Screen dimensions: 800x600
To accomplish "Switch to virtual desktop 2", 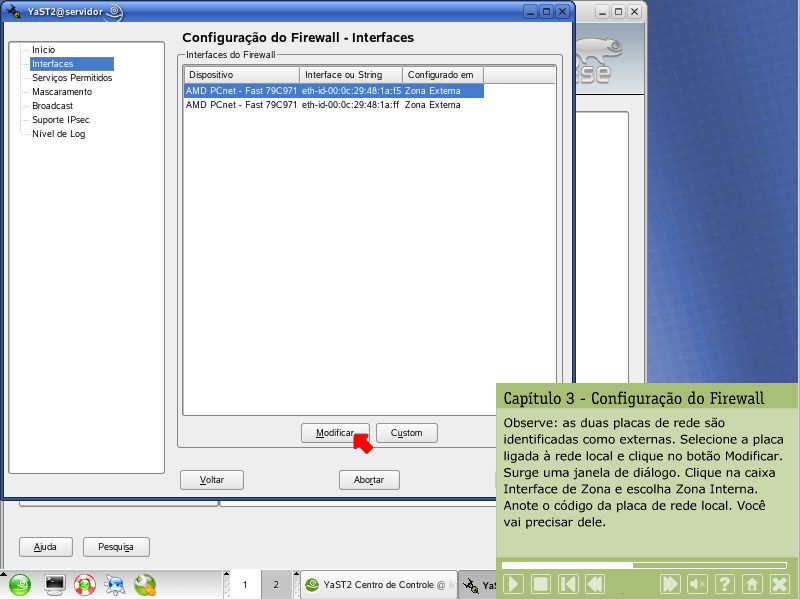I will point(275,584).
